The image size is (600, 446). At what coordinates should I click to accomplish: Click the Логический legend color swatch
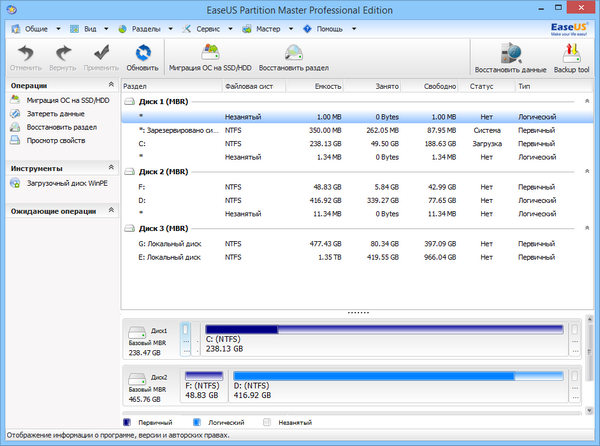[x=197, y=422]
